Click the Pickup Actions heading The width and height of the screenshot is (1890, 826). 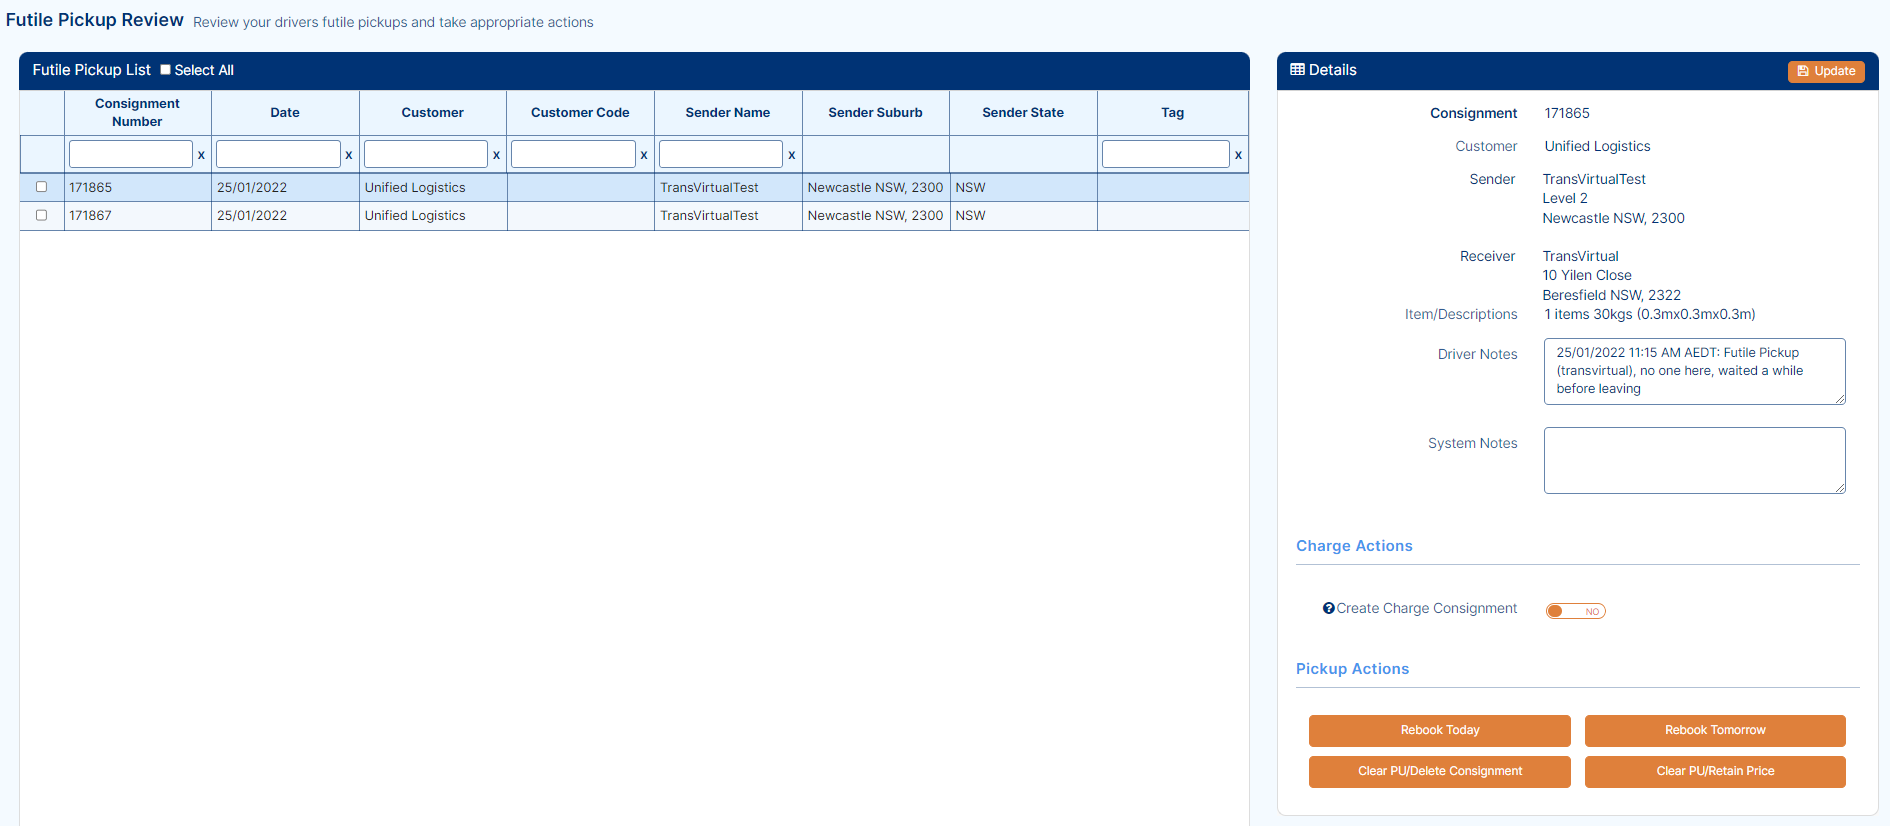tap(1352, 669)
